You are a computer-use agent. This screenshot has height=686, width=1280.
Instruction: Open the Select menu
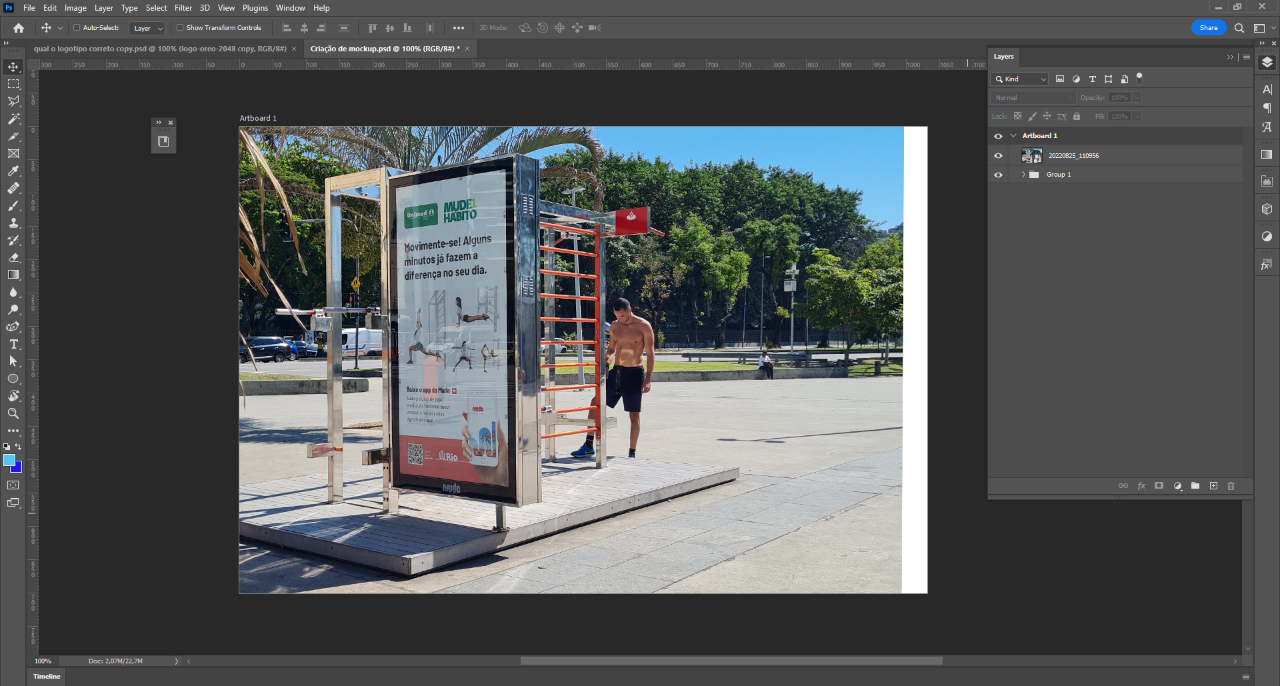pos(156,8)
